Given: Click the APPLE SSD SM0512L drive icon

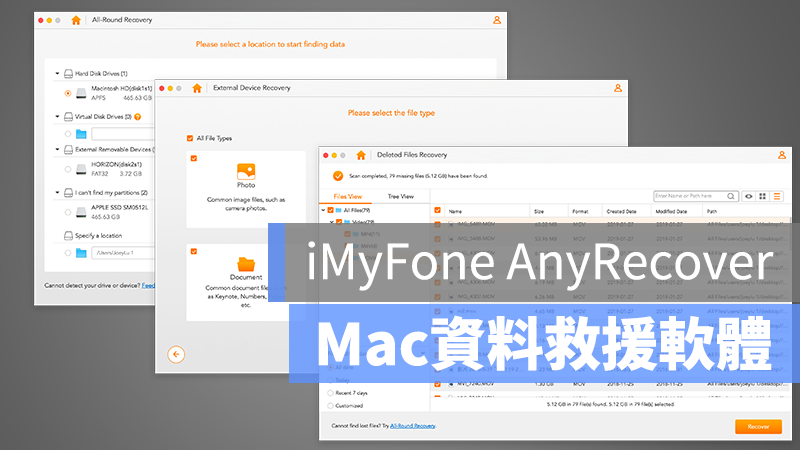Looking at the screenshot, I should pyautogui.click(x=81, y=212).
